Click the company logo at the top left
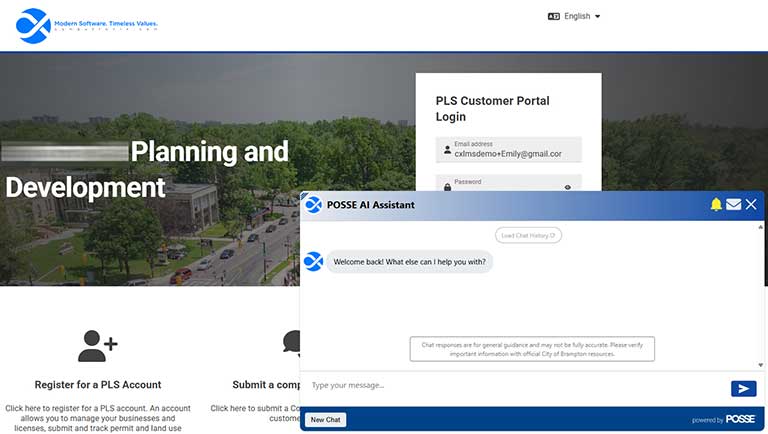The image size is (768, 434). pyautogui.click(x=33, y=25)
